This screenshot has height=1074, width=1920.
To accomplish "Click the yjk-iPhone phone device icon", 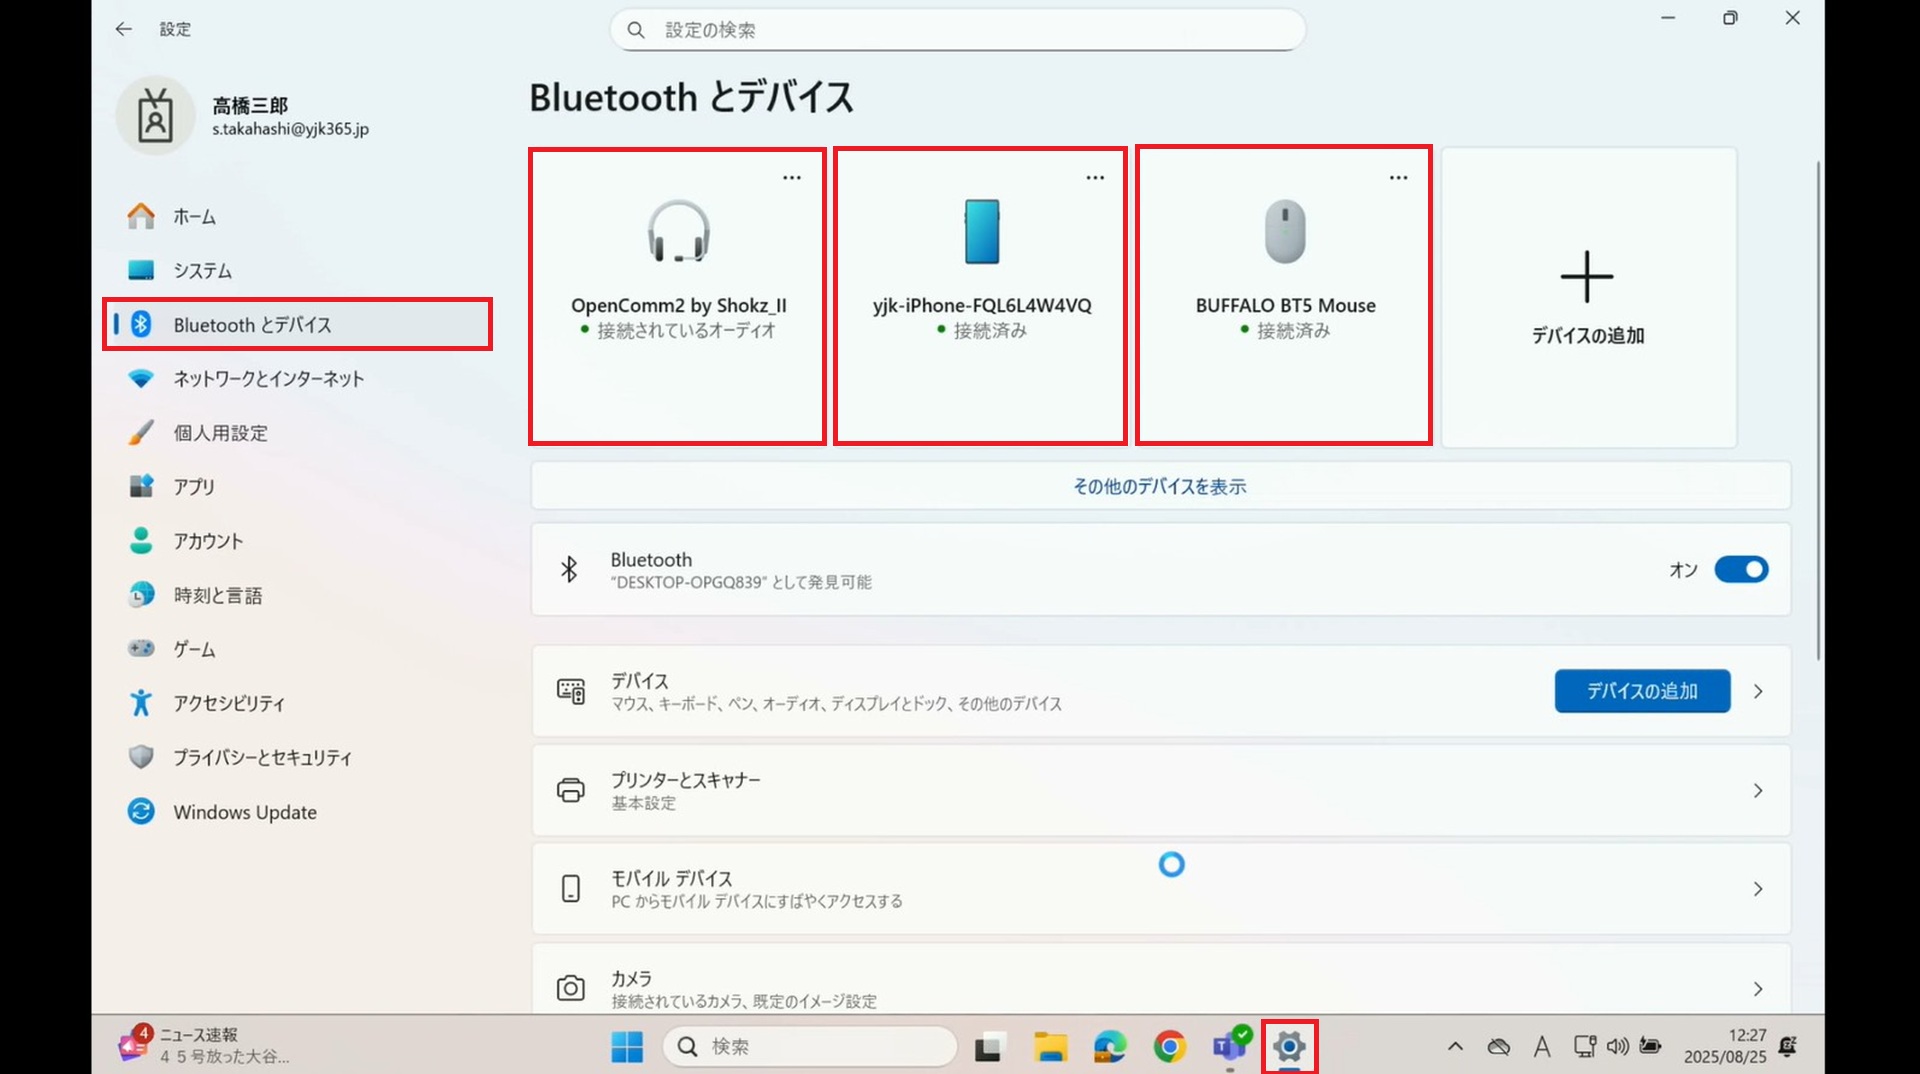I will pos(981,231).
